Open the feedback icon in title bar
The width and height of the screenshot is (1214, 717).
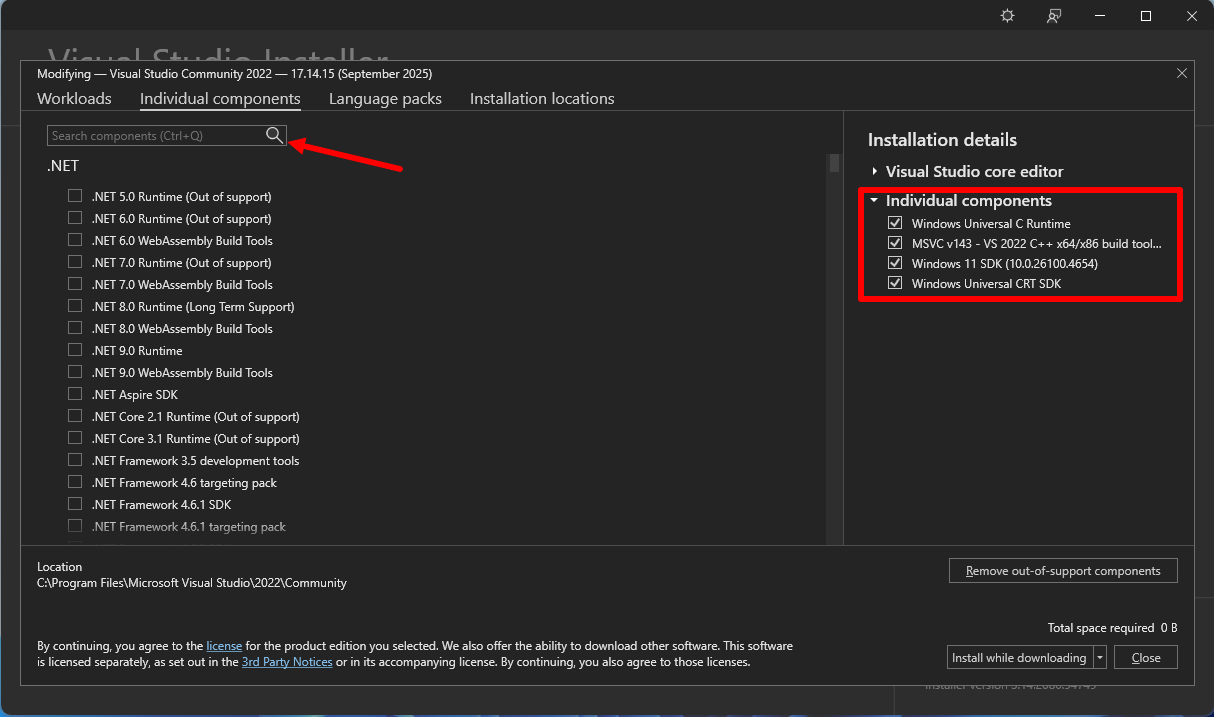click(x=1053, y=16)
